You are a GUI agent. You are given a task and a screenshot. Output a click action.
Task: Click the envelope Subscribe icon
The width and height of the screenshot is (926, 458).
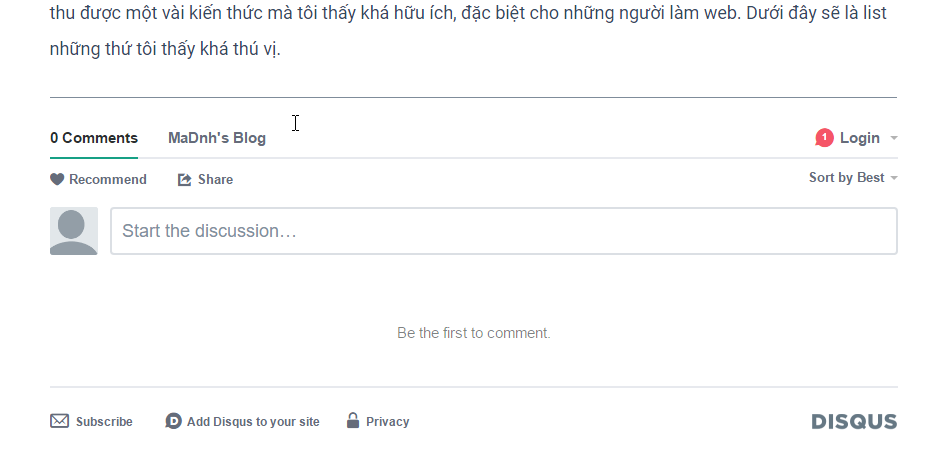click(60, 421)
